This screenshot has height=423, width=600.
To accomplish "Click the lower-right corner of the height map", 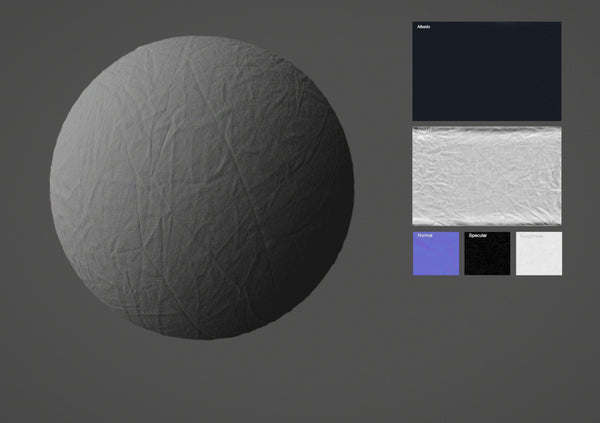I will click(554, 219).
